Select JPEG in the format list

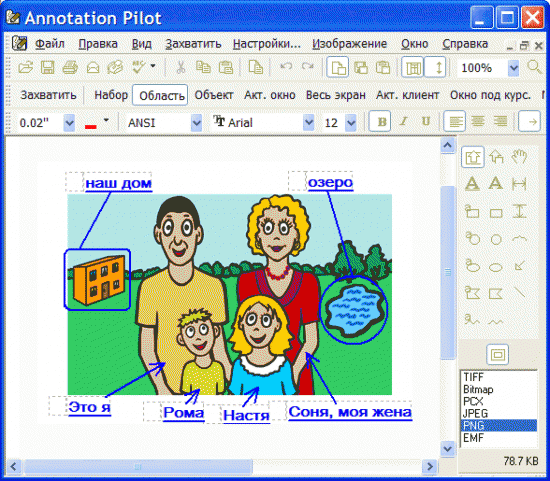pos(498,413)
